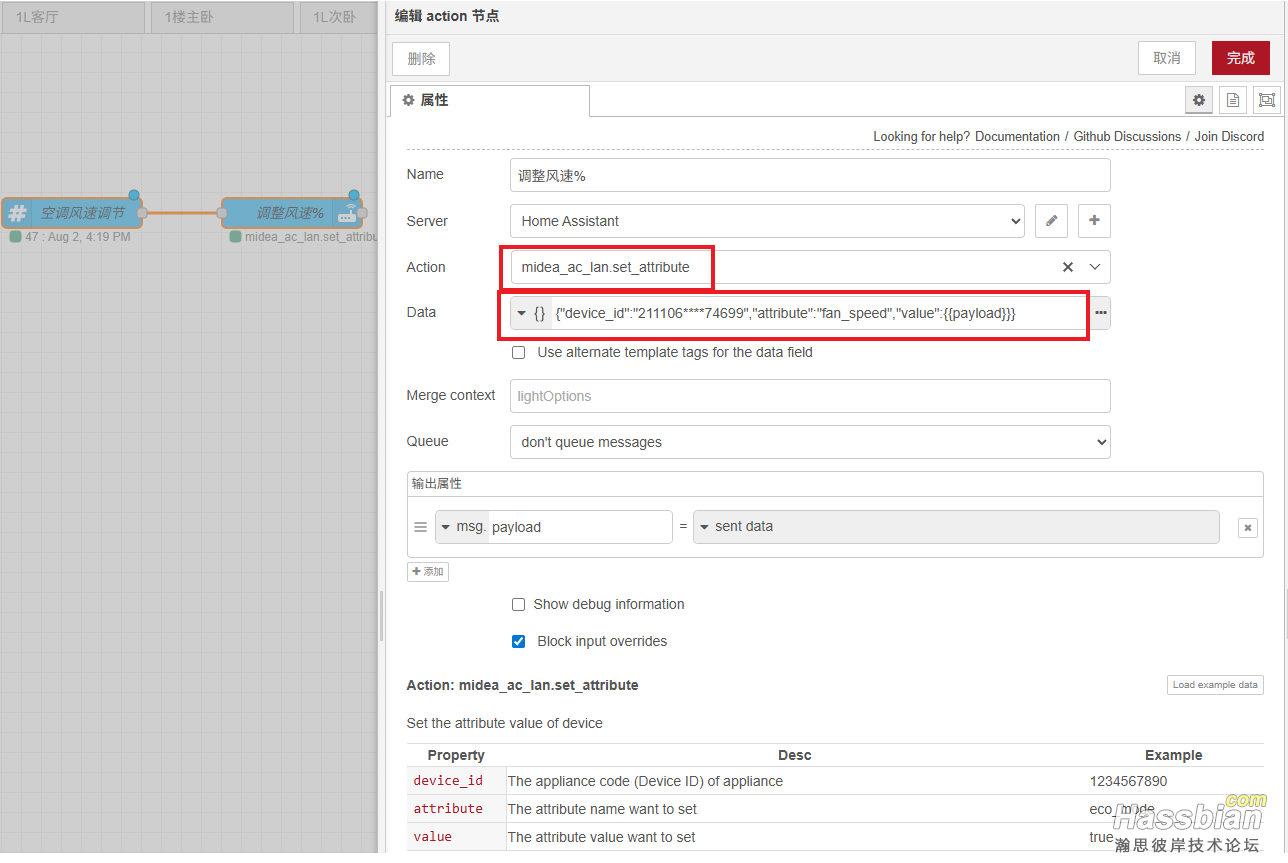Remove the msg.payload output property
1288x863 pixels.
pos(1247,527)
